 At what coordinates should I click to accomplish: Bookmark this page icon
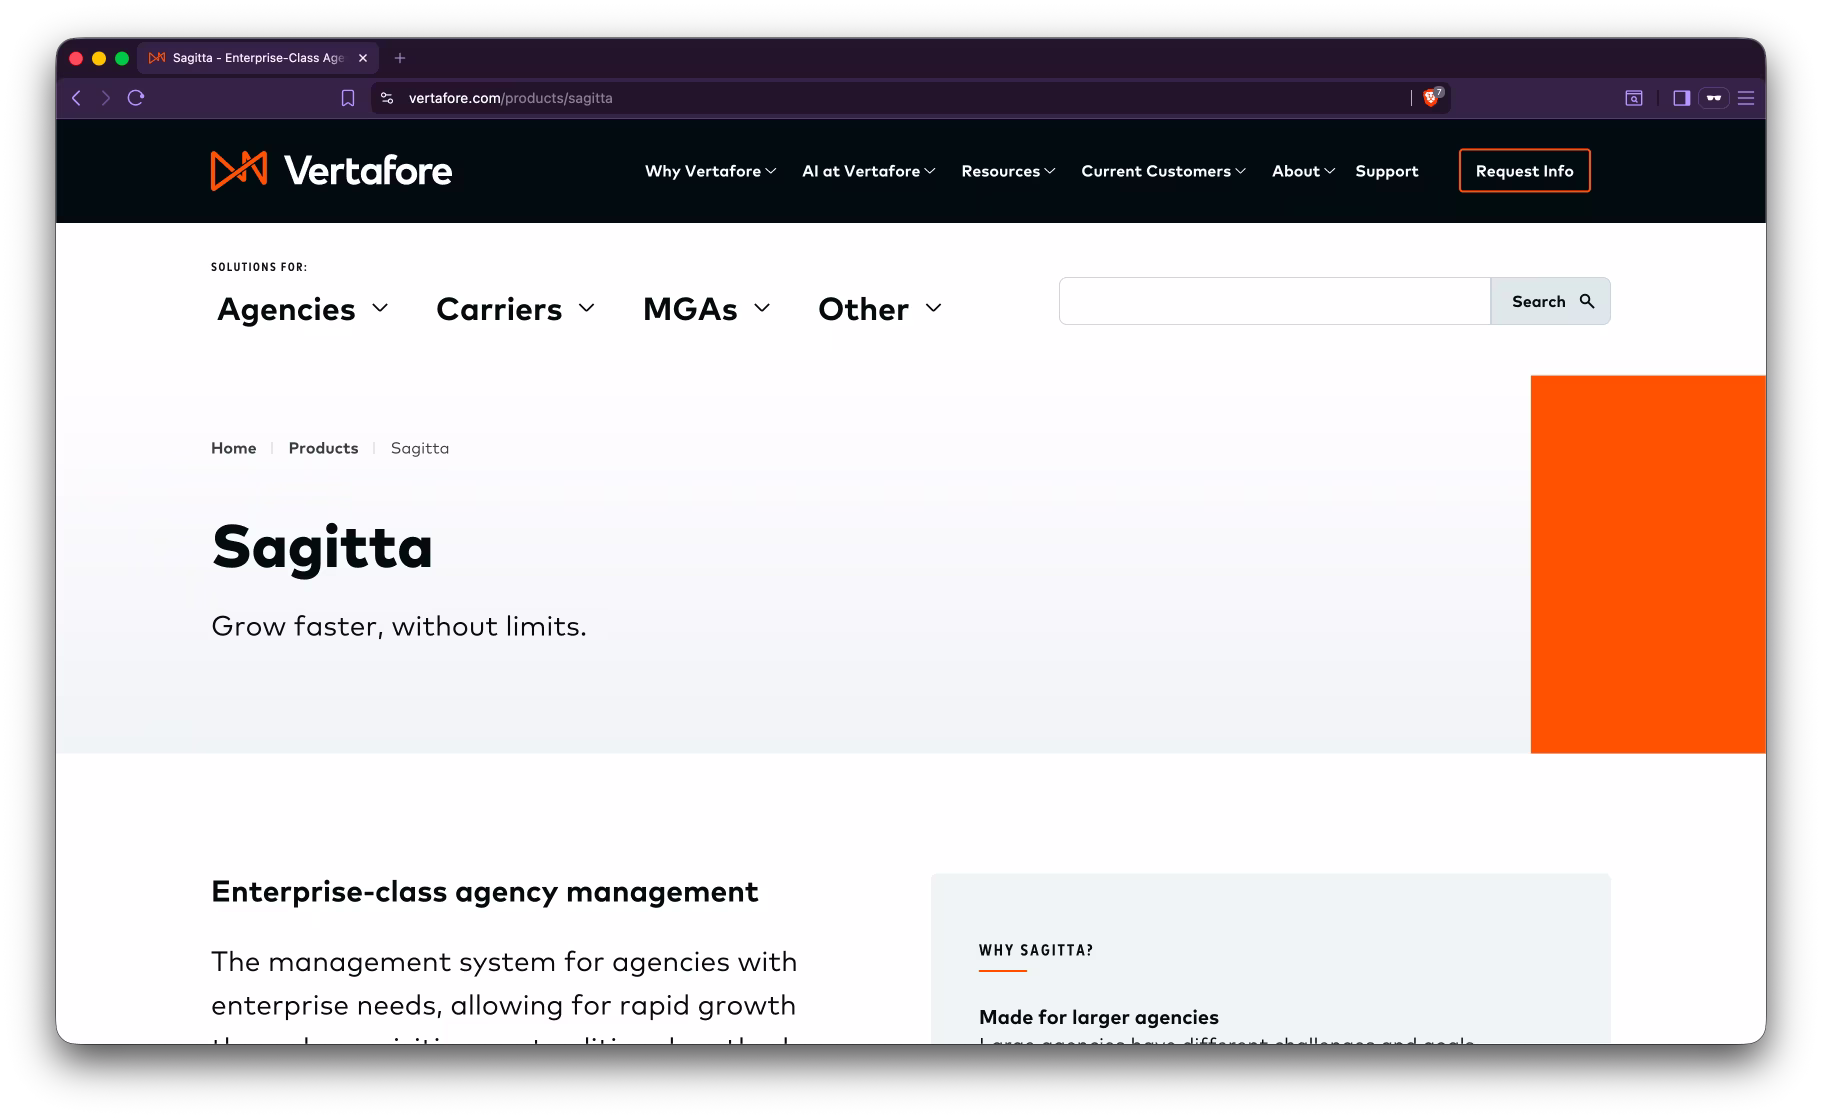[348, 98]
